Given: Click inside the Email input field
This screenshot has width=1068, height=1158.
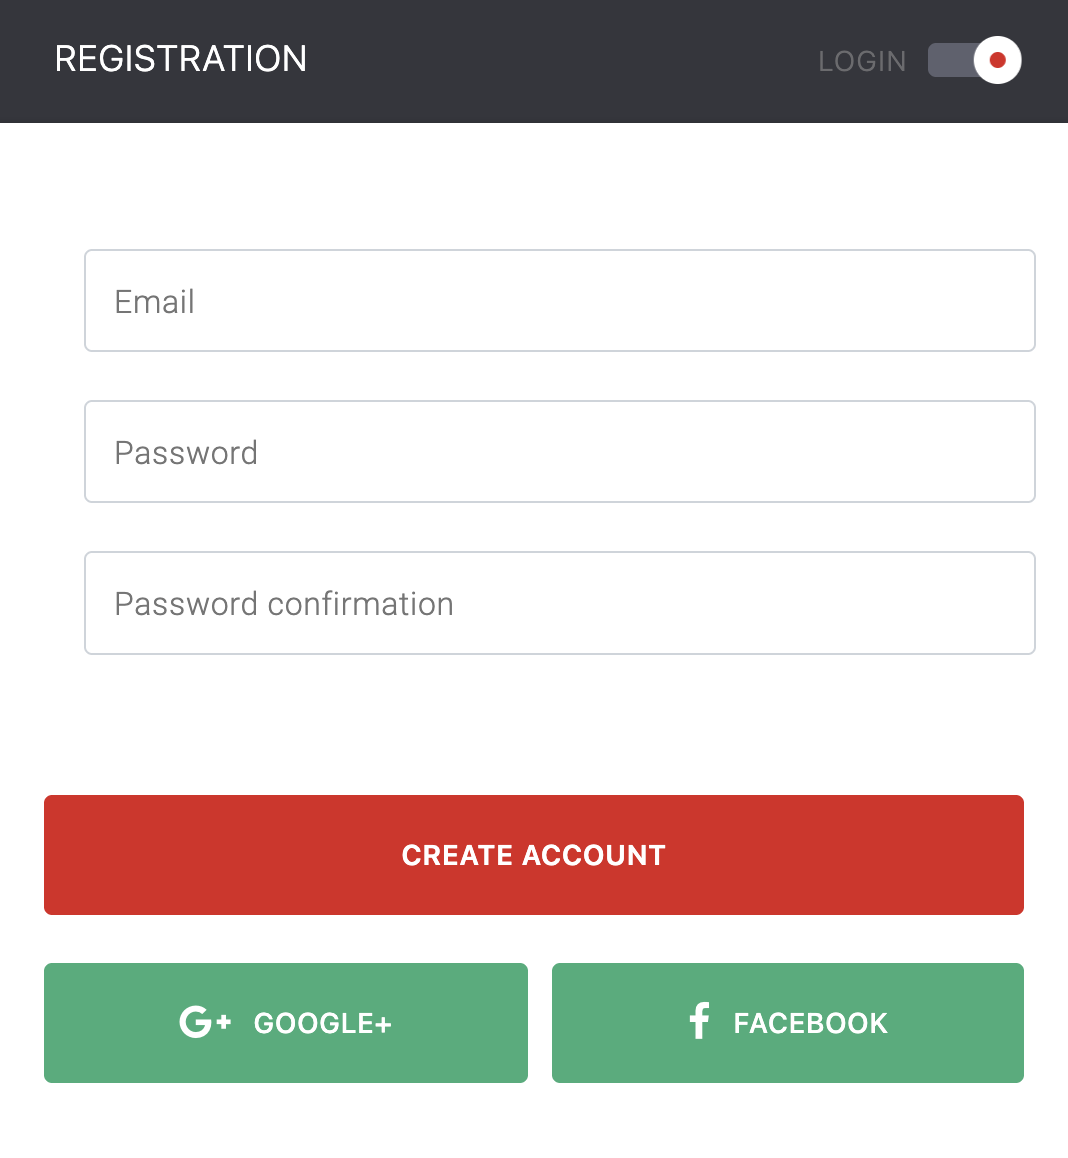Looking at the screenshot, I should [x=559, y=300].
